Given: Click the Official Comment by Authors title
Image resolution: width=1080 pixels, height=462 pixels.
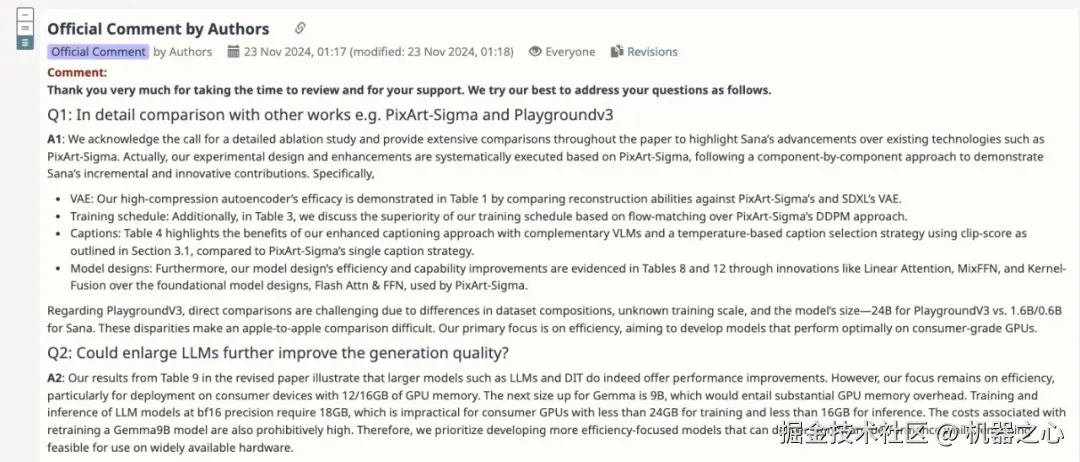Looking at the screenshot, I should [x=158, y=29].
